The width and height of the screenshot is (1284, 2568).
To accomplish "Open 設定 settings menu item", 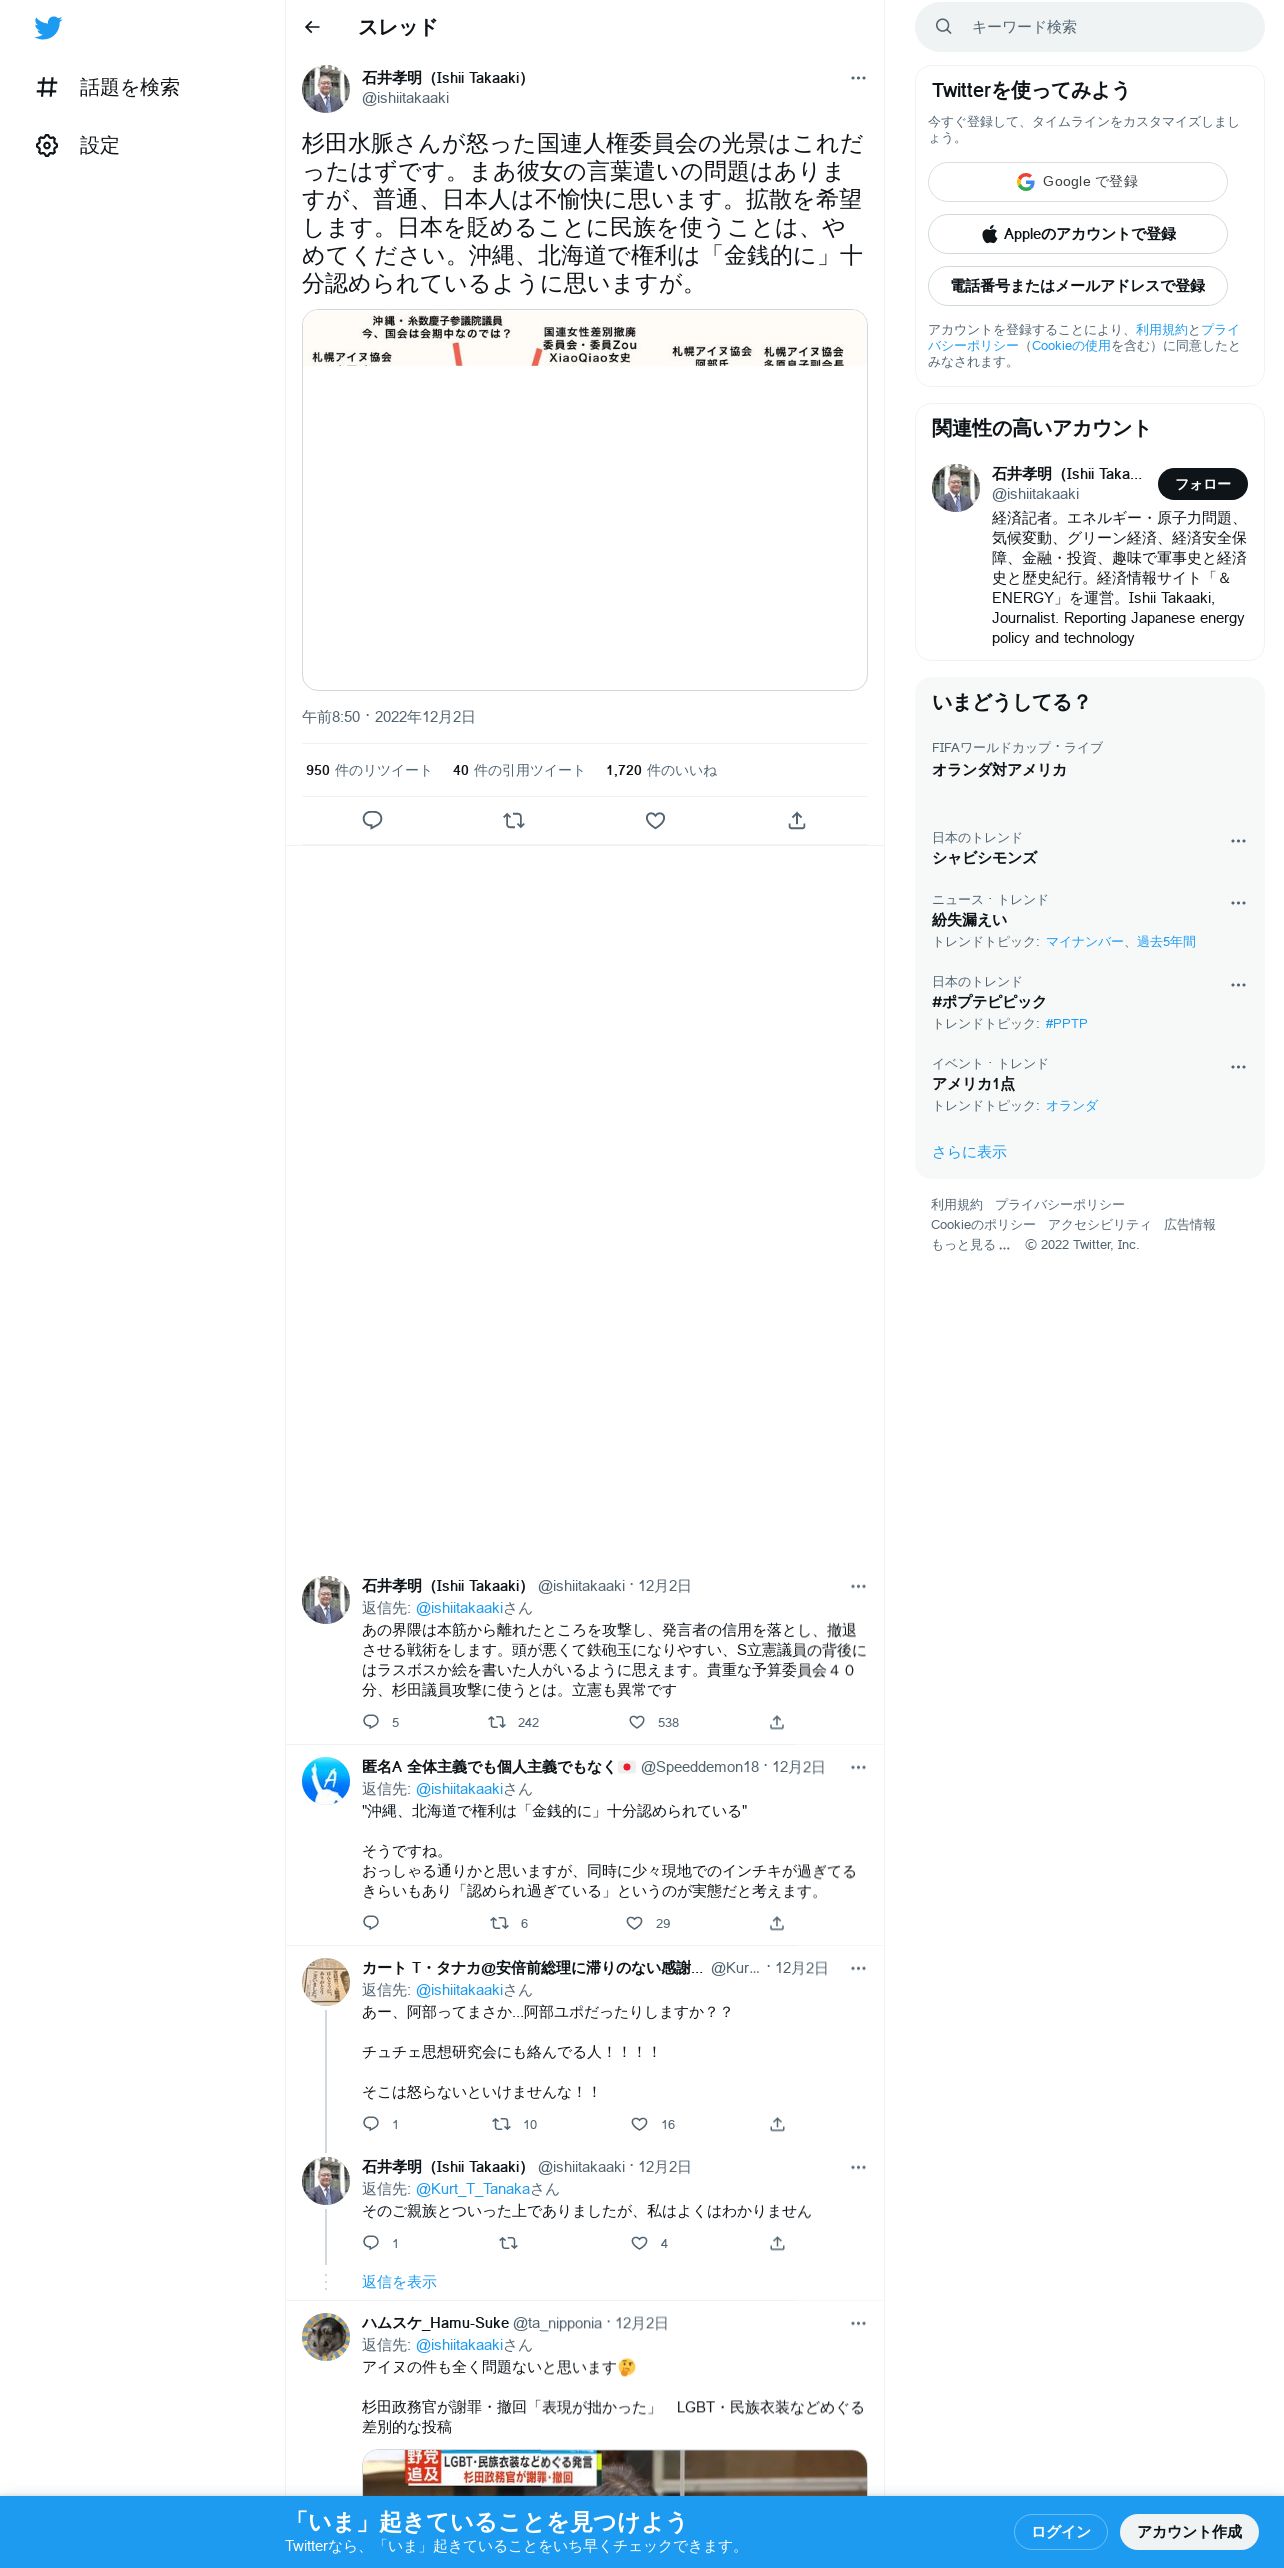I will (x=78, y=146).
